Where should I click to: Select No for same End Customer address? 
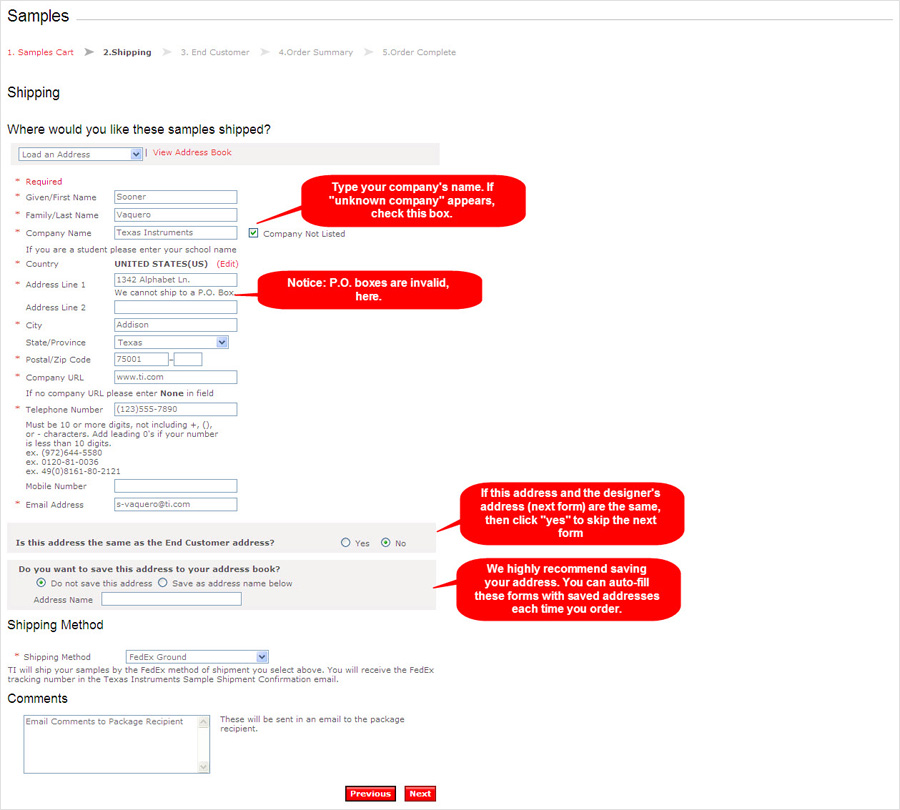[x=386, y=543]
